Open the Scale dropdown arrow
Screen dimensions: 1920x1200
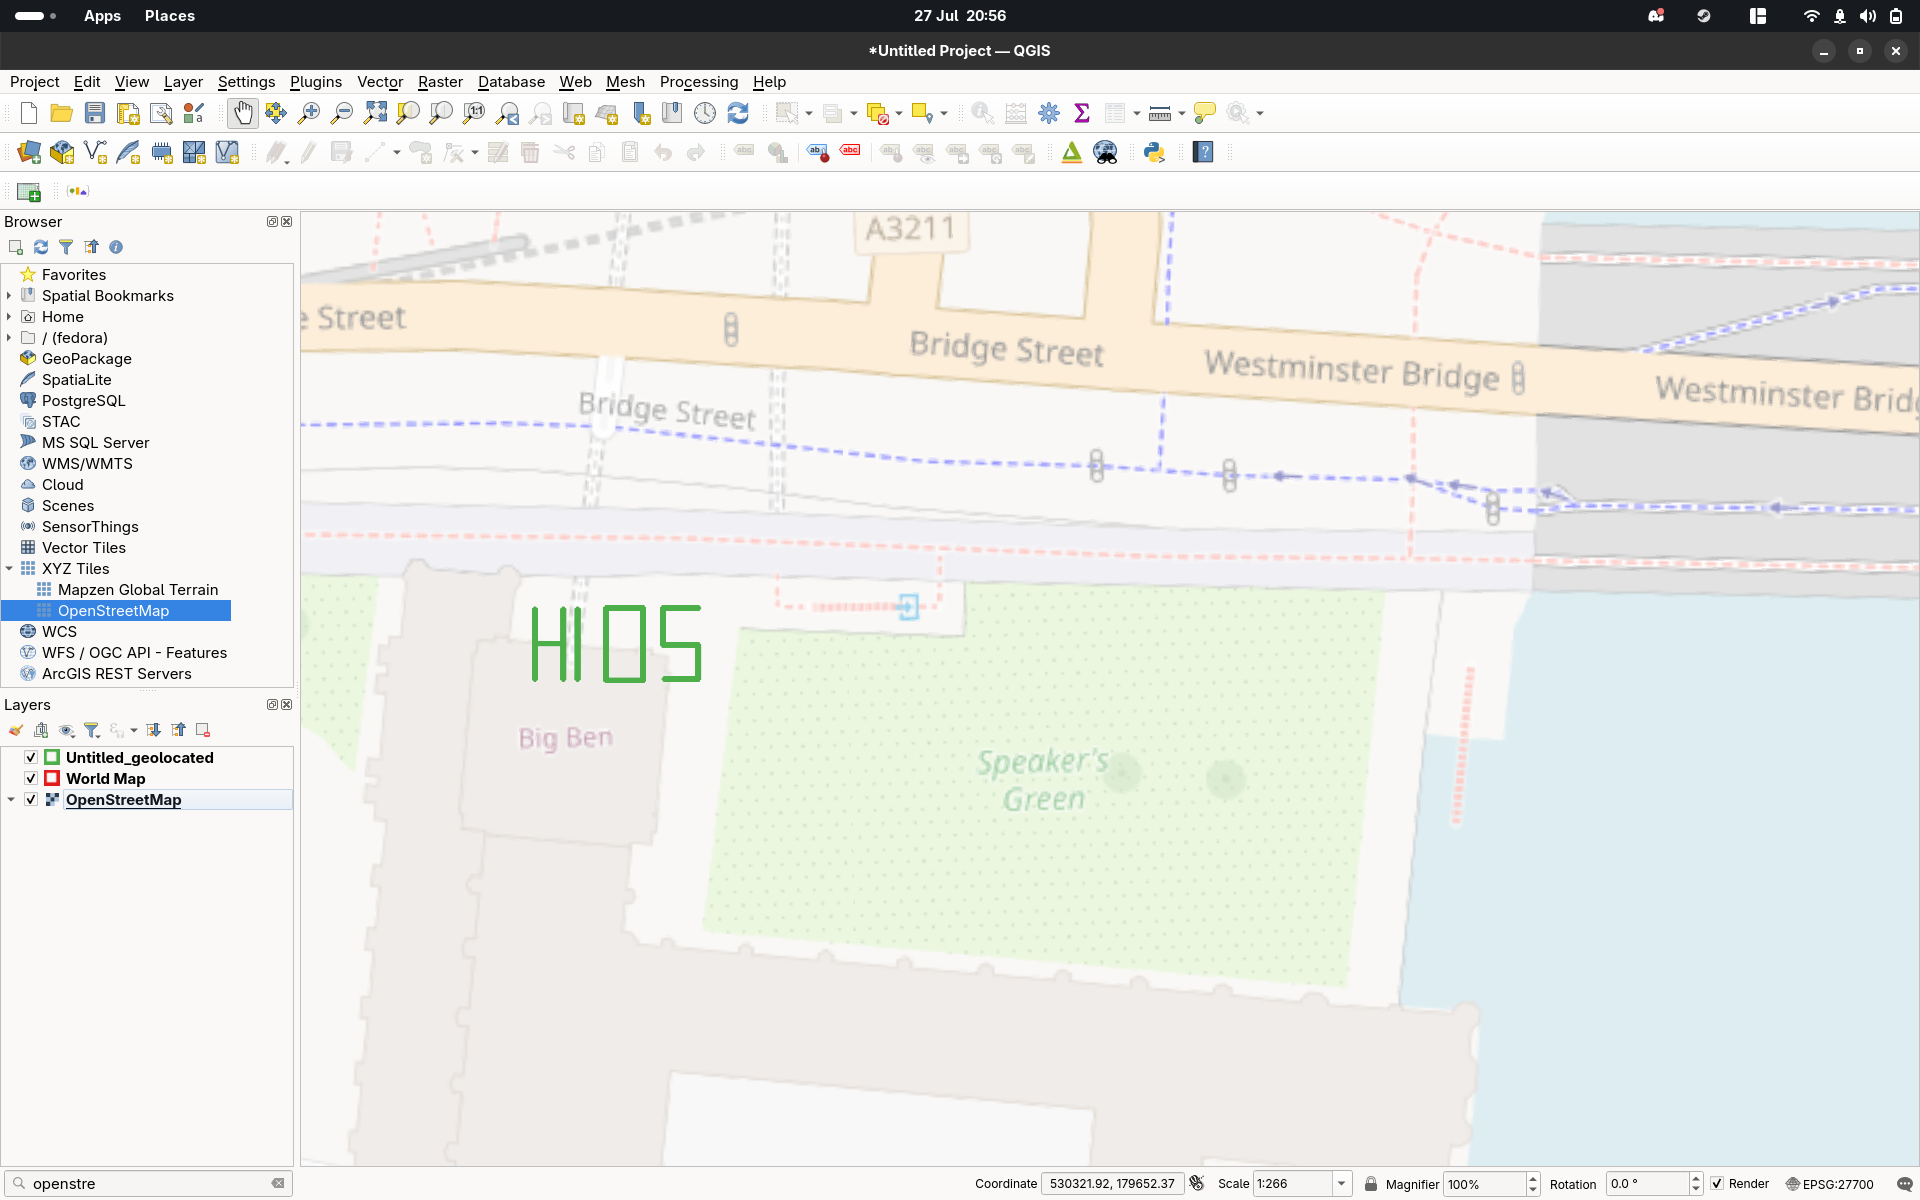point(1342,1184)
